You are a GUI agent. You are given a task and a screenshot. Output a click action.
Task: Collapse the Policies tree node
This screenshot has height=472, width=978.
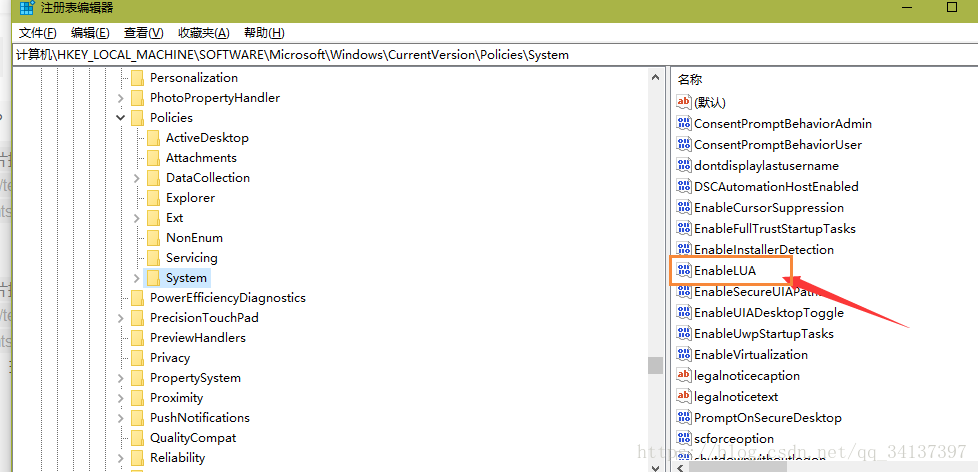pyautogui.click(x=121, y=118)
